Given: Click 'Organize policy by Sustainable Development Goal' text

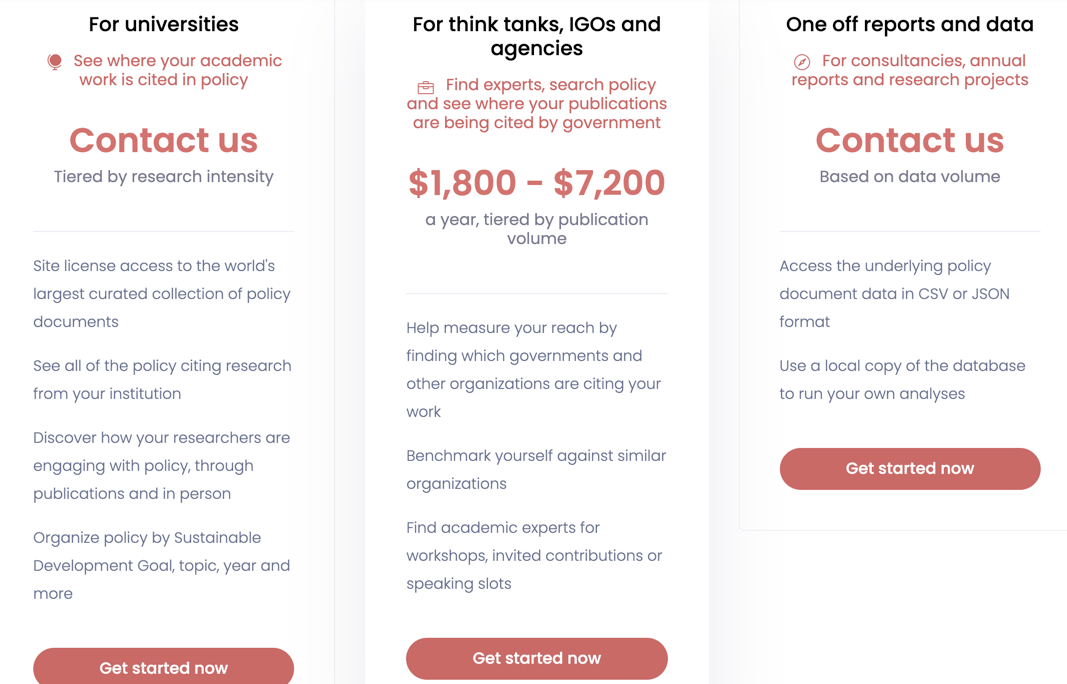Looking at the screenshot, I should pyautogui.click(x=162, y=565).
